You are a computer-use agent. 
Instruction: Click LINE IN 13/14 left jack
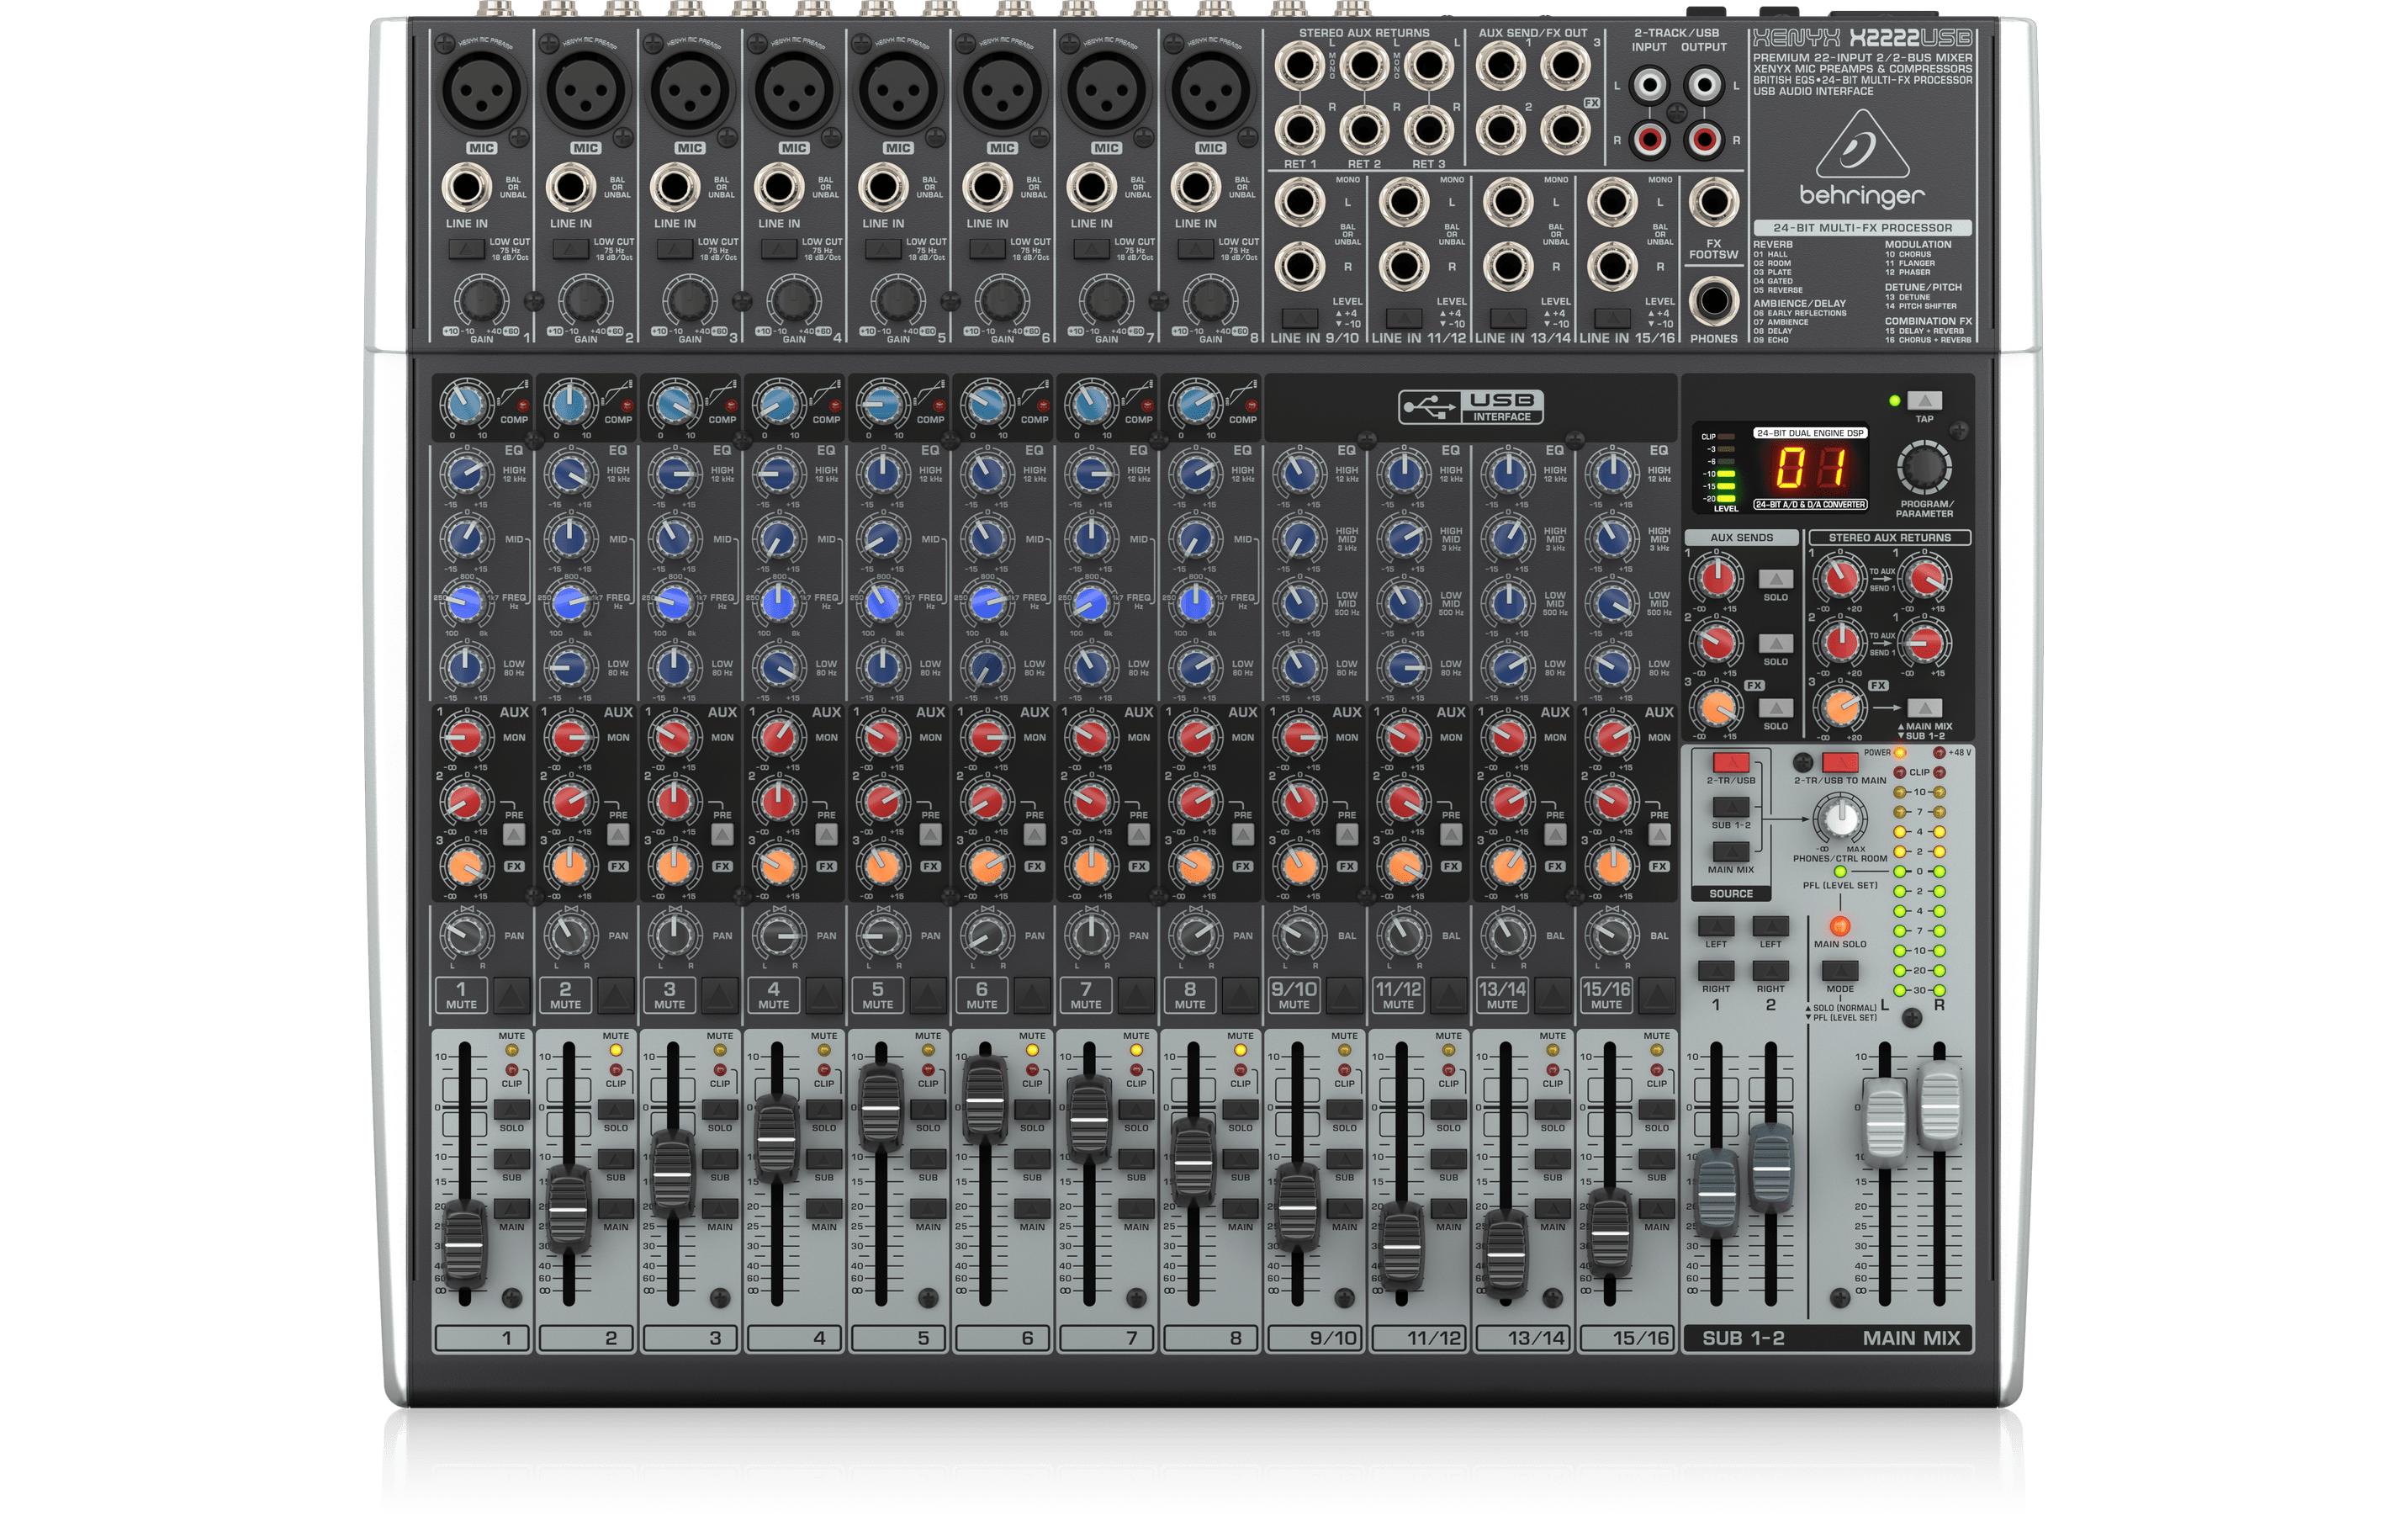(x=1507, y=203)
